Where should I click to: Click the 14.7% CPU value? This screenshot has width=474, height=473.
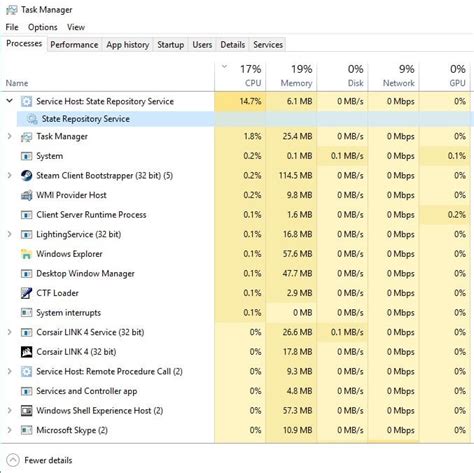[x=250, y=101]
